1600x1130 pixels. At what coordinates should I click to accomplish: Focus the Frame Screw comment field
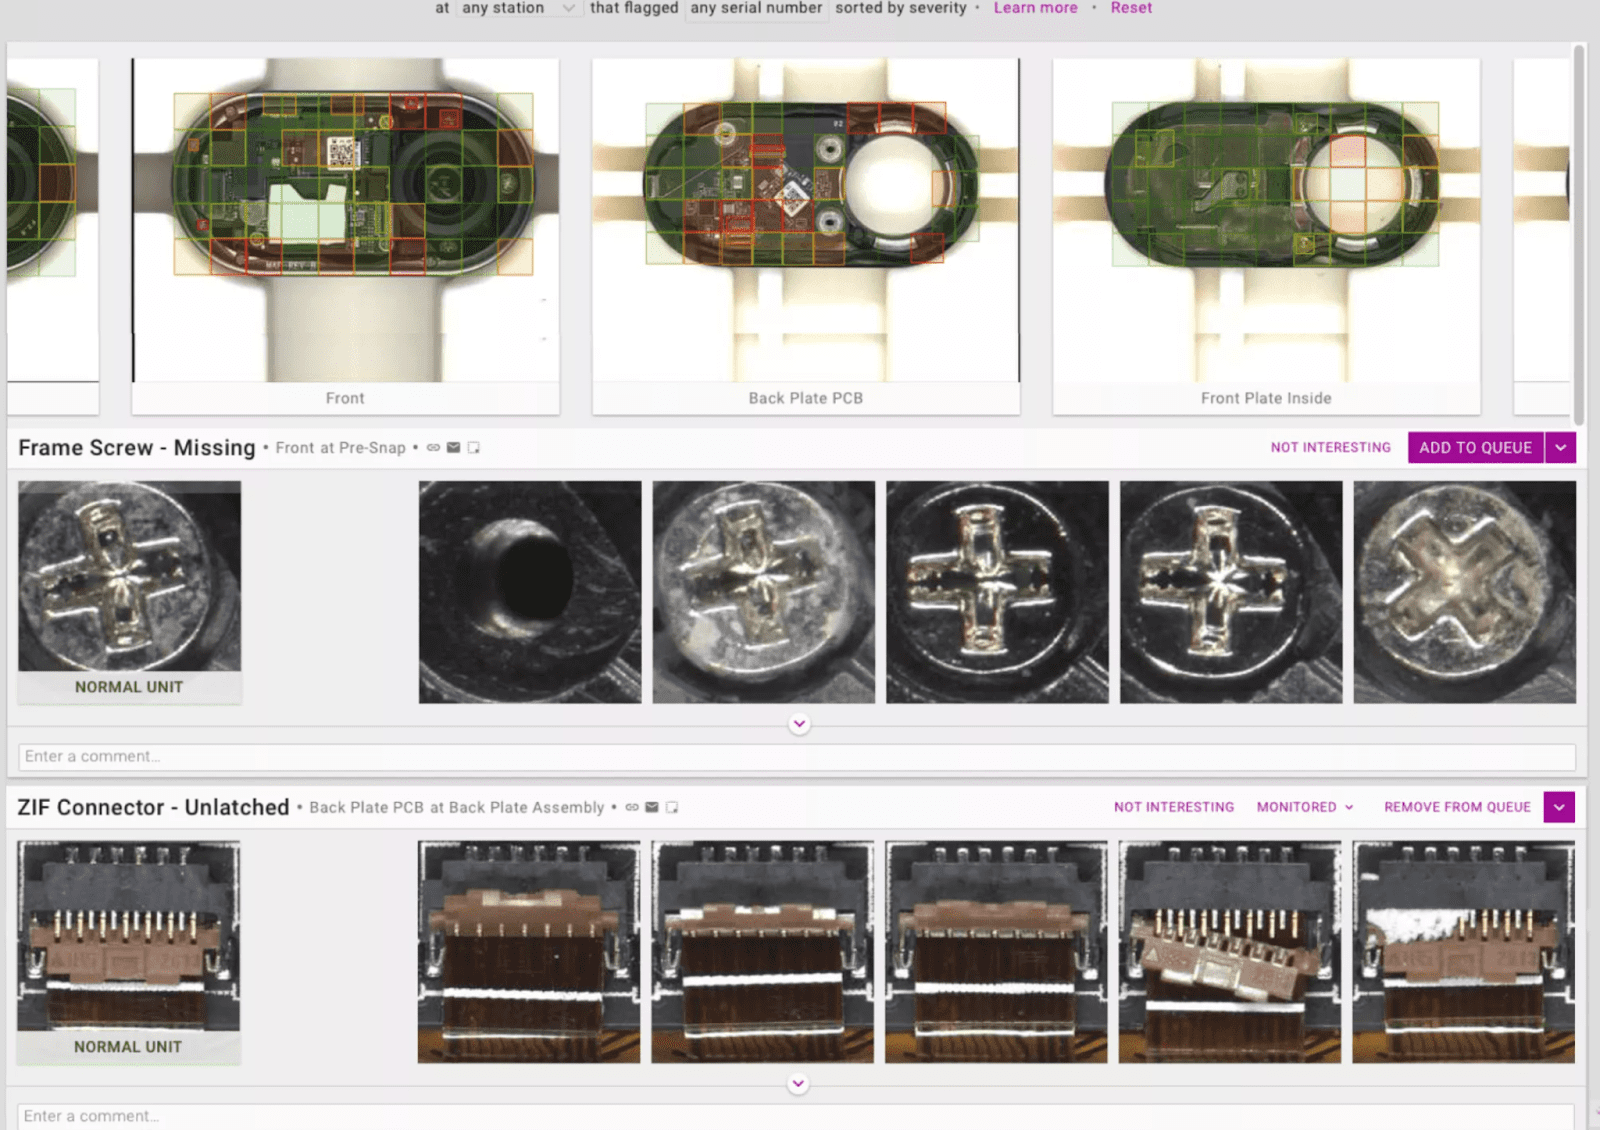797,757
